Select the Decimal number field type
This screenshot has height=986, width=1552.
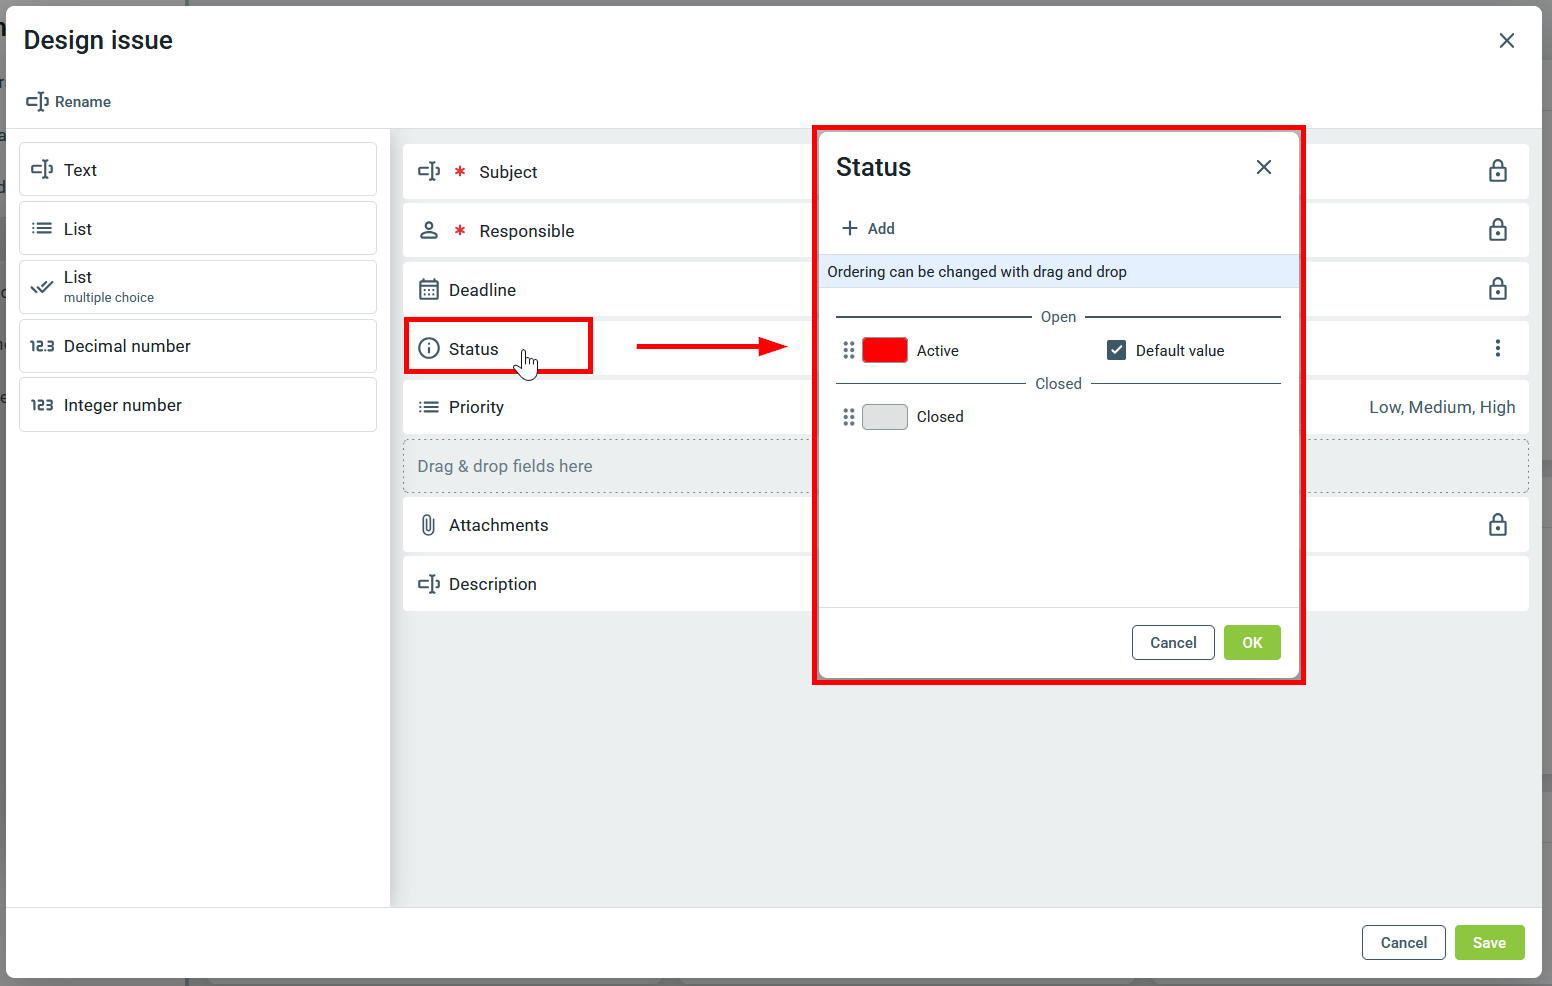pos(198,346)
